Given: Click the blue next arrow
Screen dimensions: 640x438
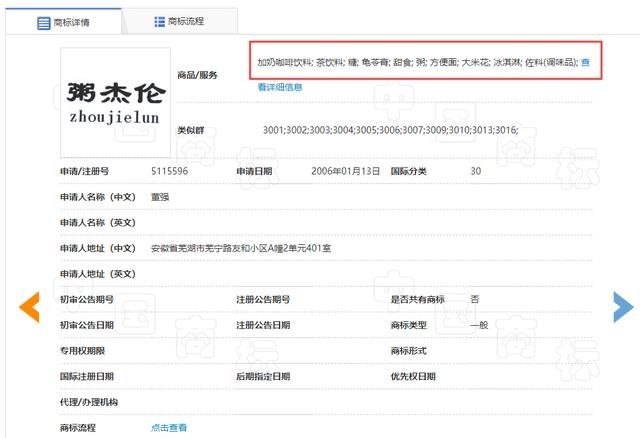Looking at the screenshot, I should 623,307.
